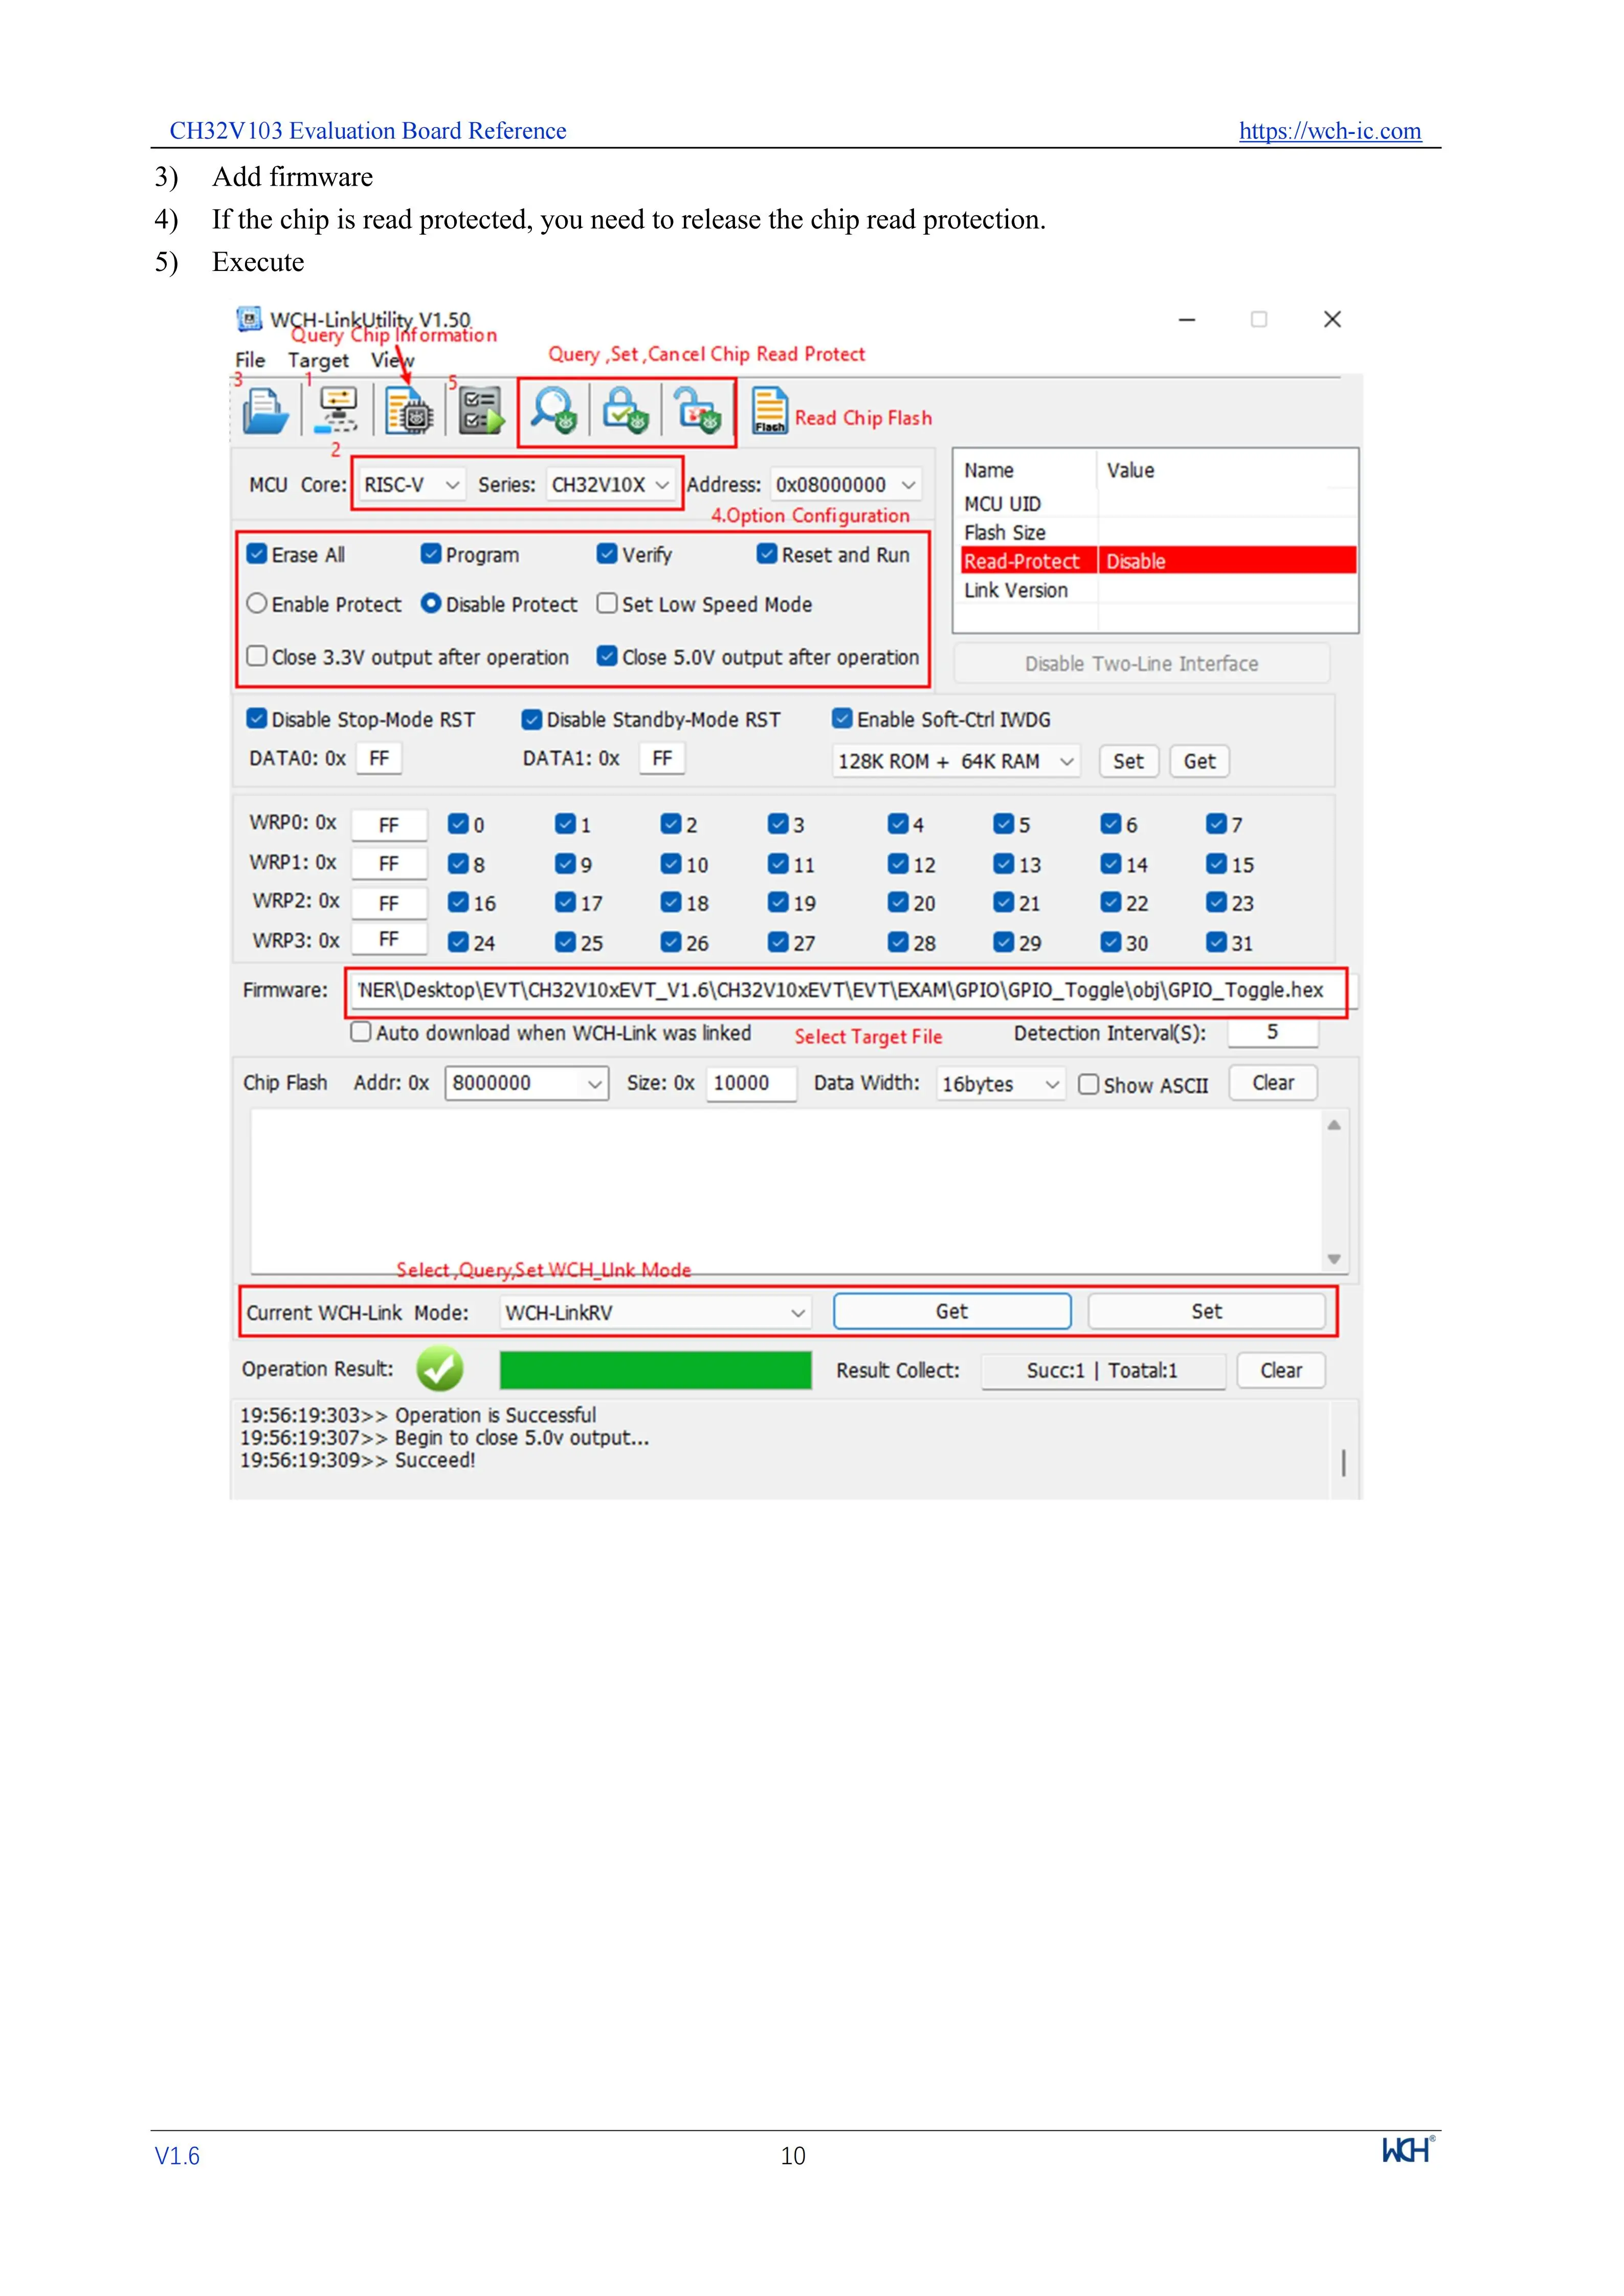Click the green operation progress bar
Image resolution: width=1624 pixels, height=2296 pixels.
coord(655,1369)
